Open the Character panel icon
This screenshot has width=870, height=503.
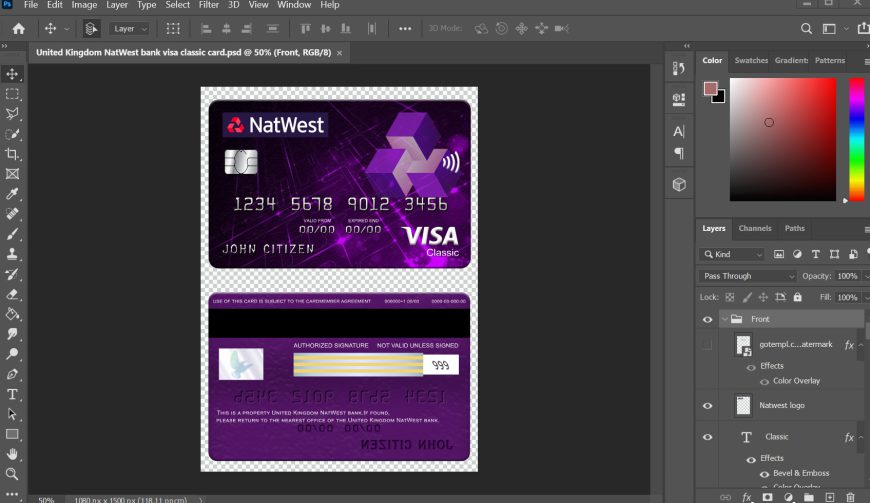[679, 131]
